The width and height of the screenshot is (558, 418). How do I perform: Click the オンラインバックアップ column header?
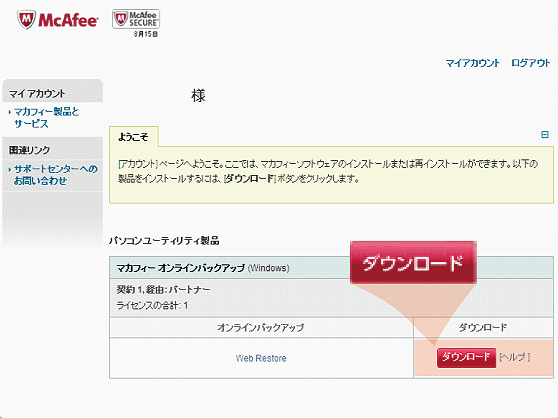pyautogui.click(x=261, y=327)
